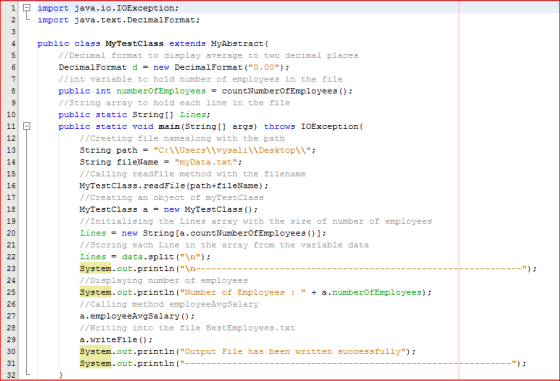Click a.writeFile() call

(x=113, y=340)
